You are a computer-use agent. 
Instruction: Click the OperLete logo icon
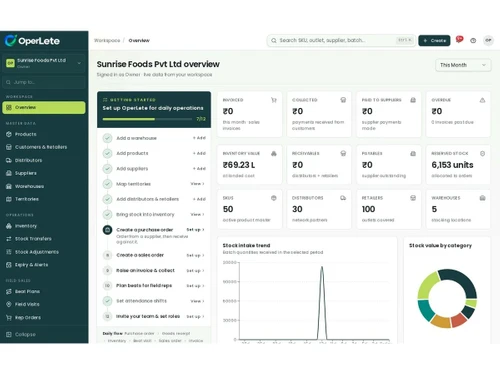click(x=10, y=40)
